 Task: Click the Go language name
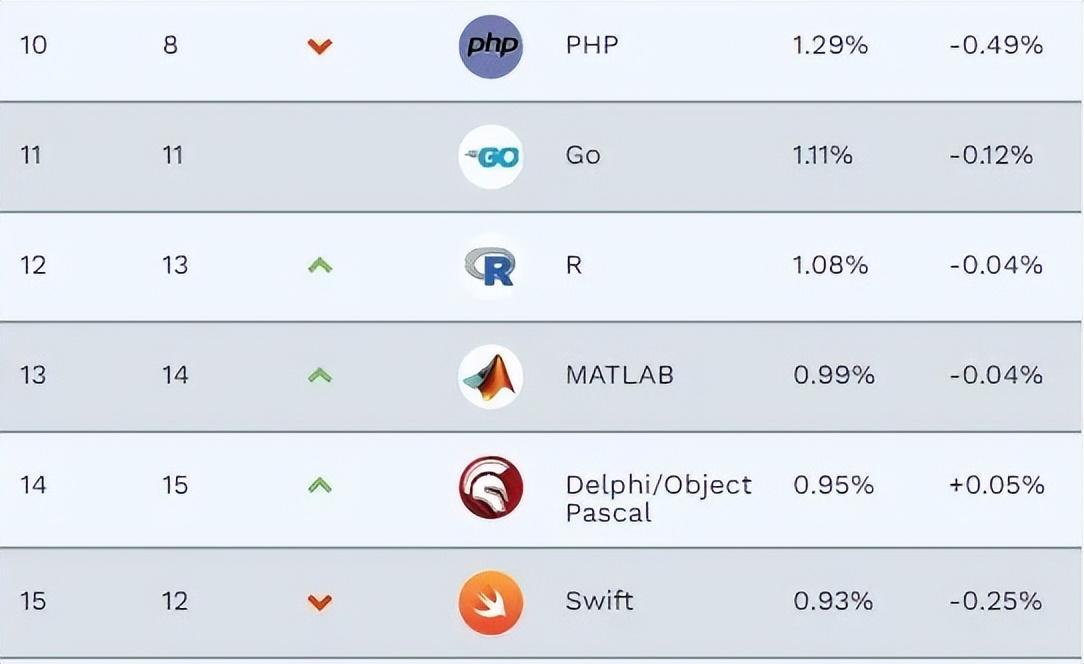583,155
